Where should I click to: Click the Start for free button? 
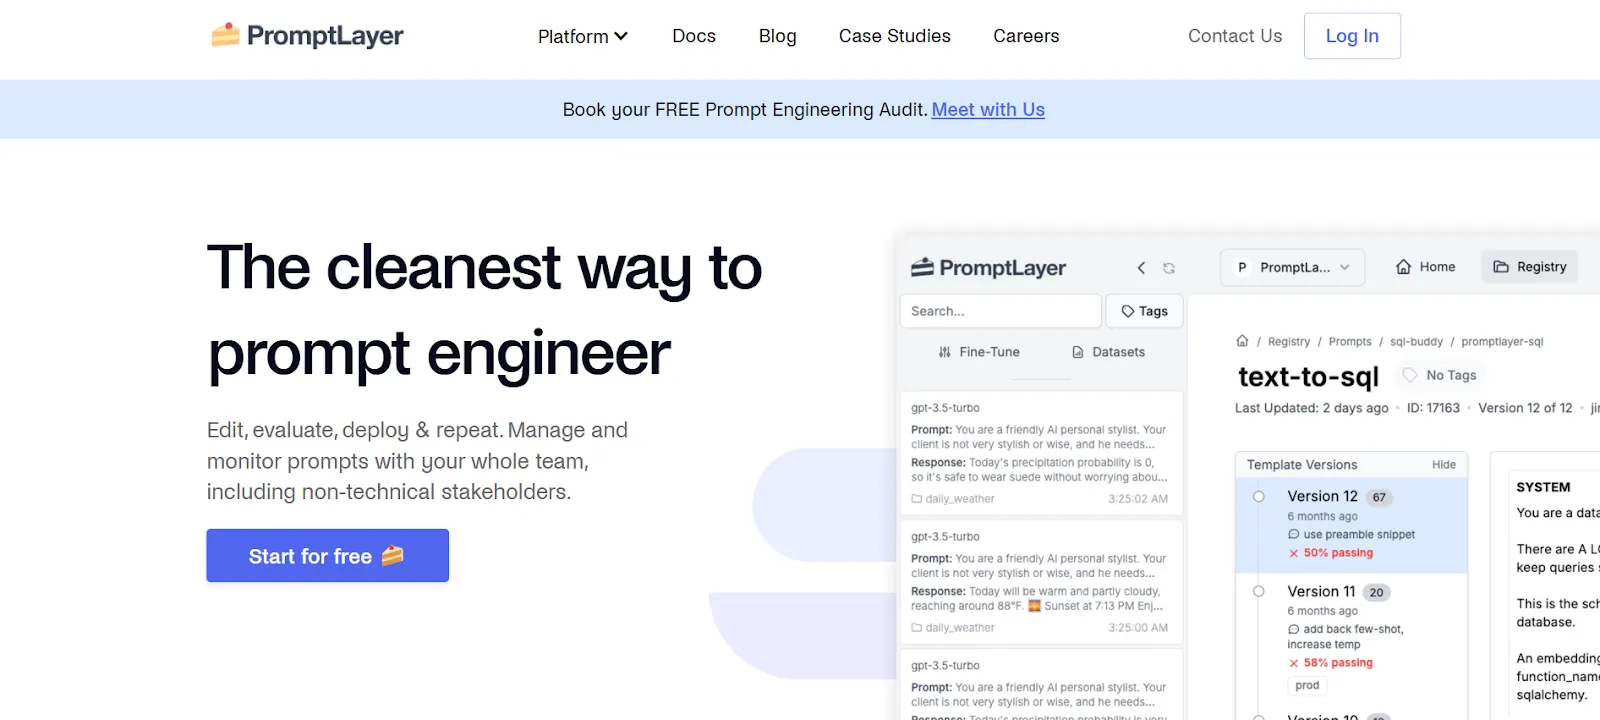pyautogui.click(x=327, y=555)
